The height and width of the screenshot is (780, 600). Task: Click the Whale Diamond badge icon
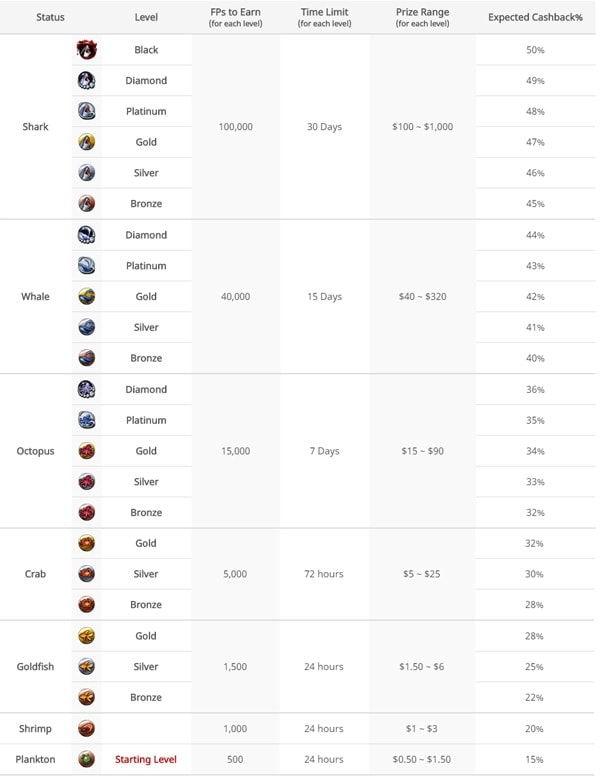point(87,235)
